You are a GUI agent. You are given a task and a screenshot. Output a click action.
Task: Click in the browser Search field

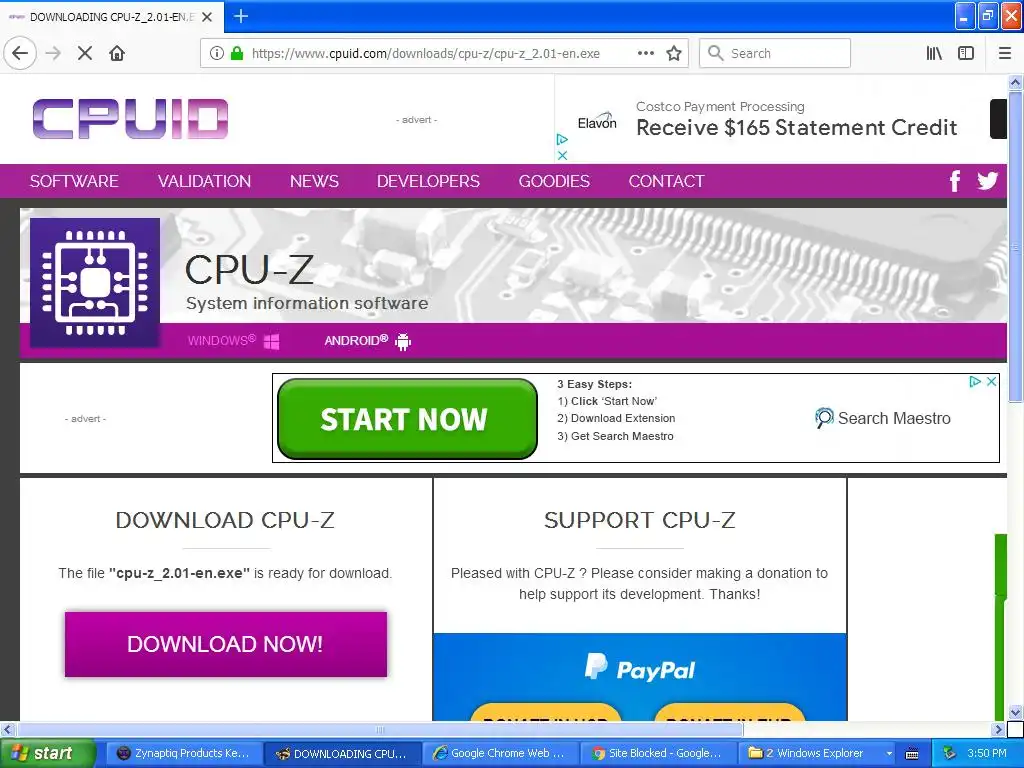click(x=775, y=53)
